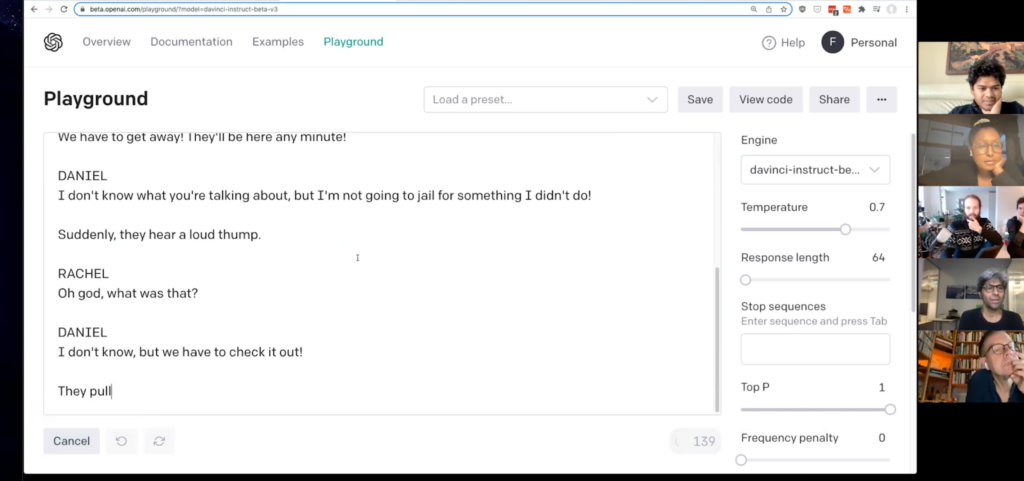Go to the Examples tab
Screen dimensions: 1024x481
tap(278, 42)
